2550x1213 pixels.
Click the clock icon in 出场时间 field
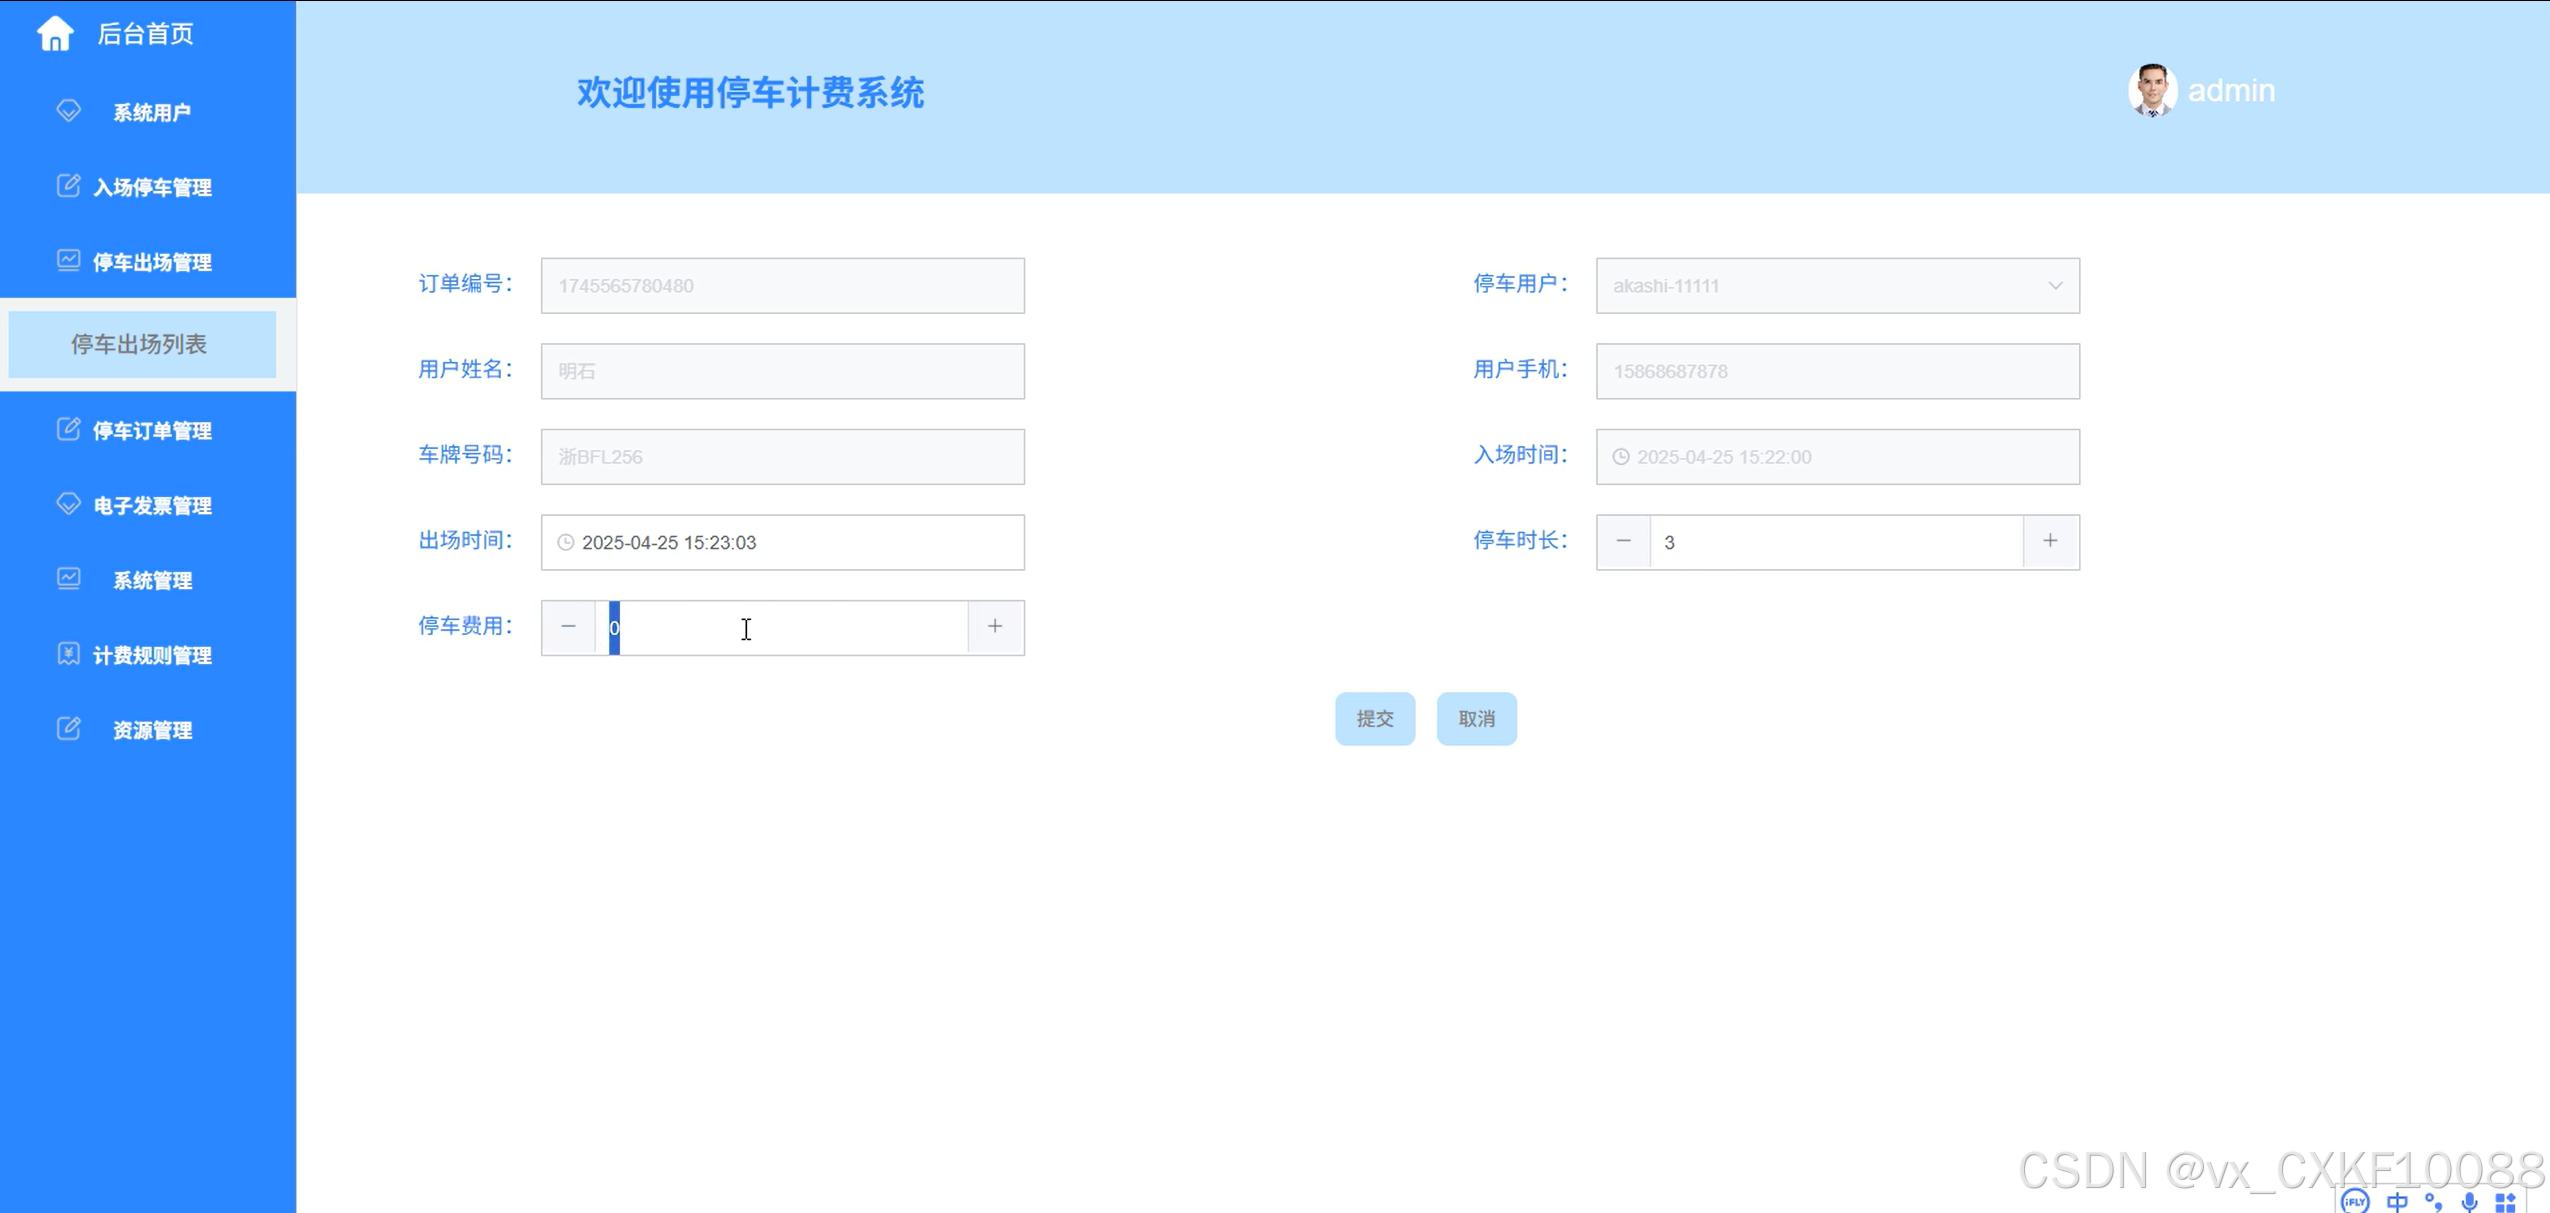[566, 542]
